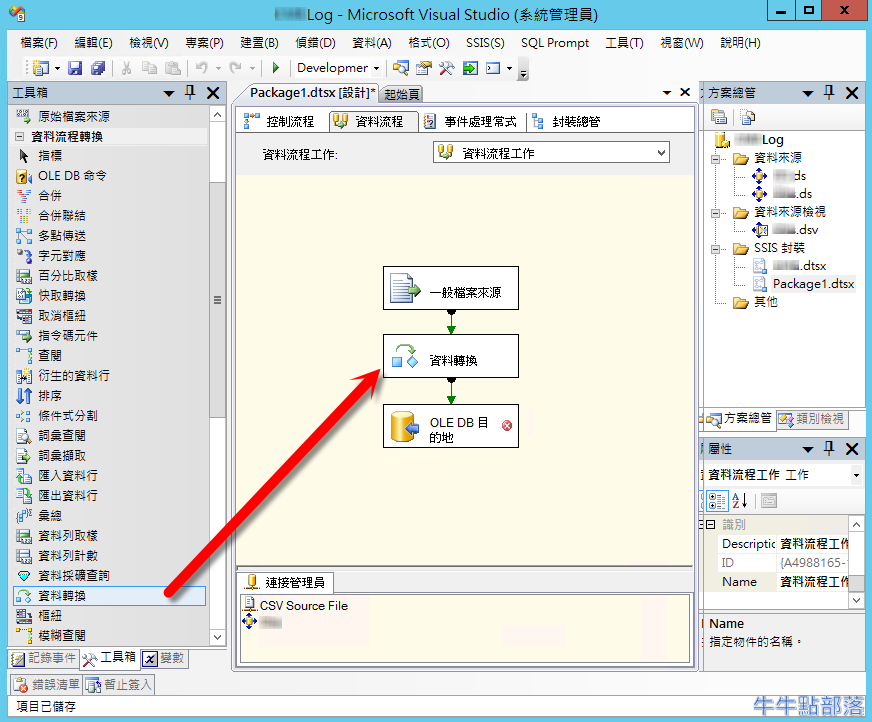872x722 pixels.
Task: Select the 資料轉換 component on canvas
Action: coord(450,356)
